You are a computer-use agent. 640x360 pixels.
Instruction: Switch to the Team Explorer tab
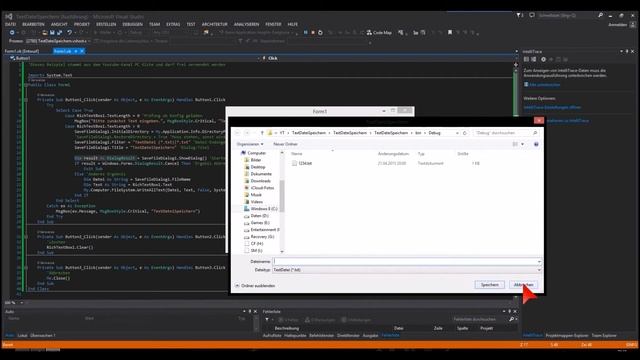point(604,336)
